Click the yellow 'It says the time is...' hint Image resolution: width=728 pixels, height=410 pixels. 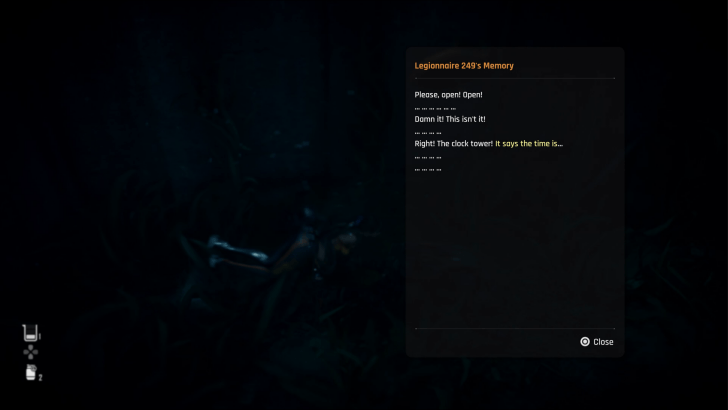[x=529, y=144]
